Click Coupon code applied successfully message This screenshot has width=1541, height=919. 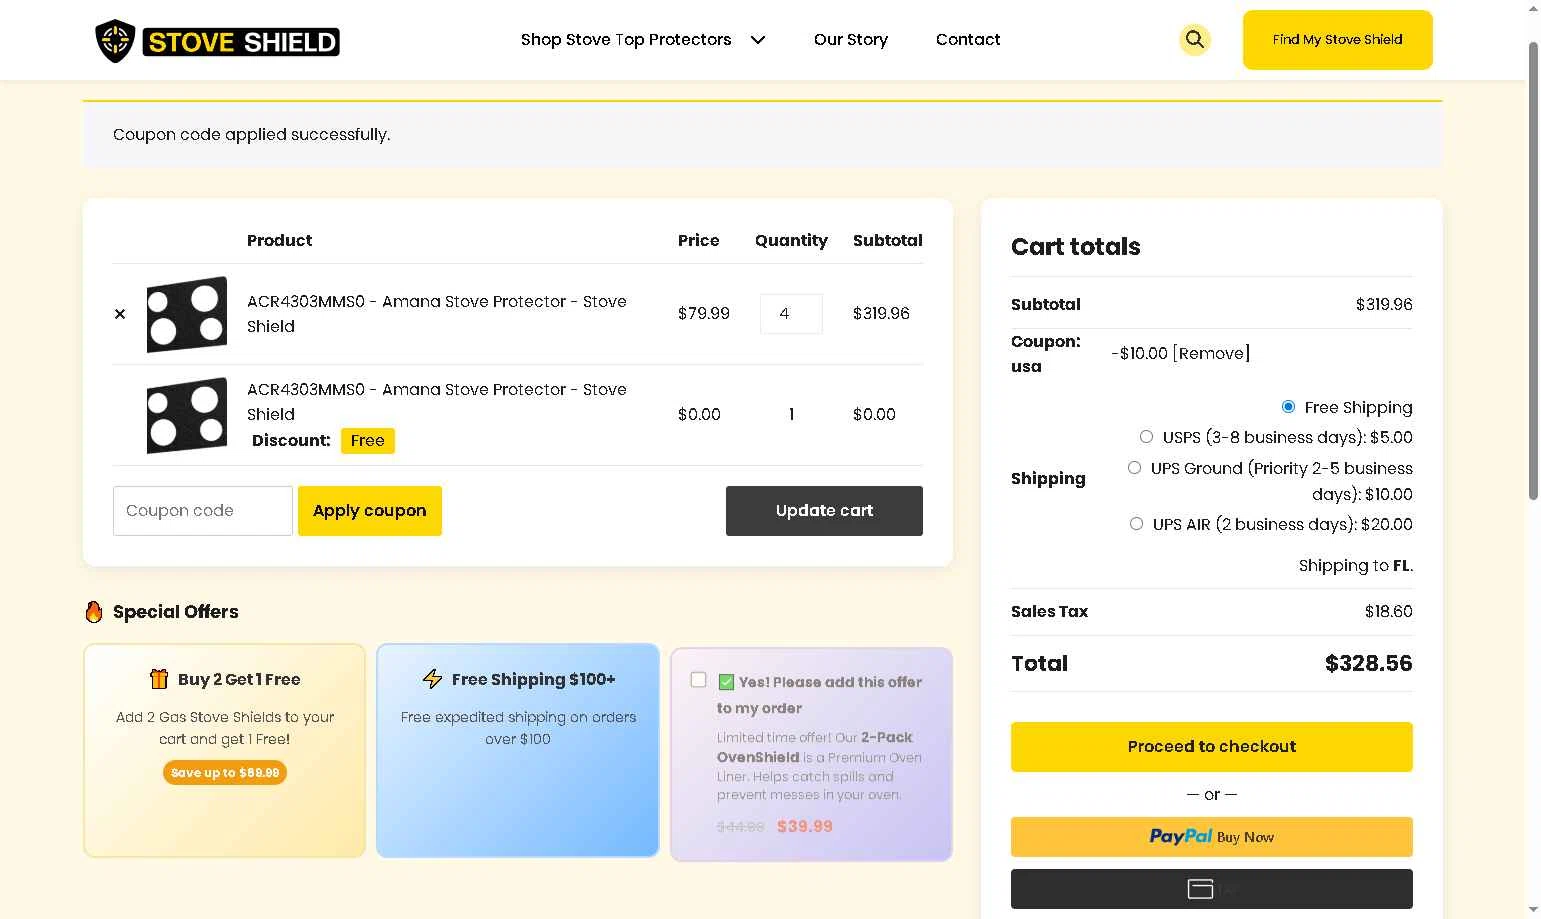[252, 135]
